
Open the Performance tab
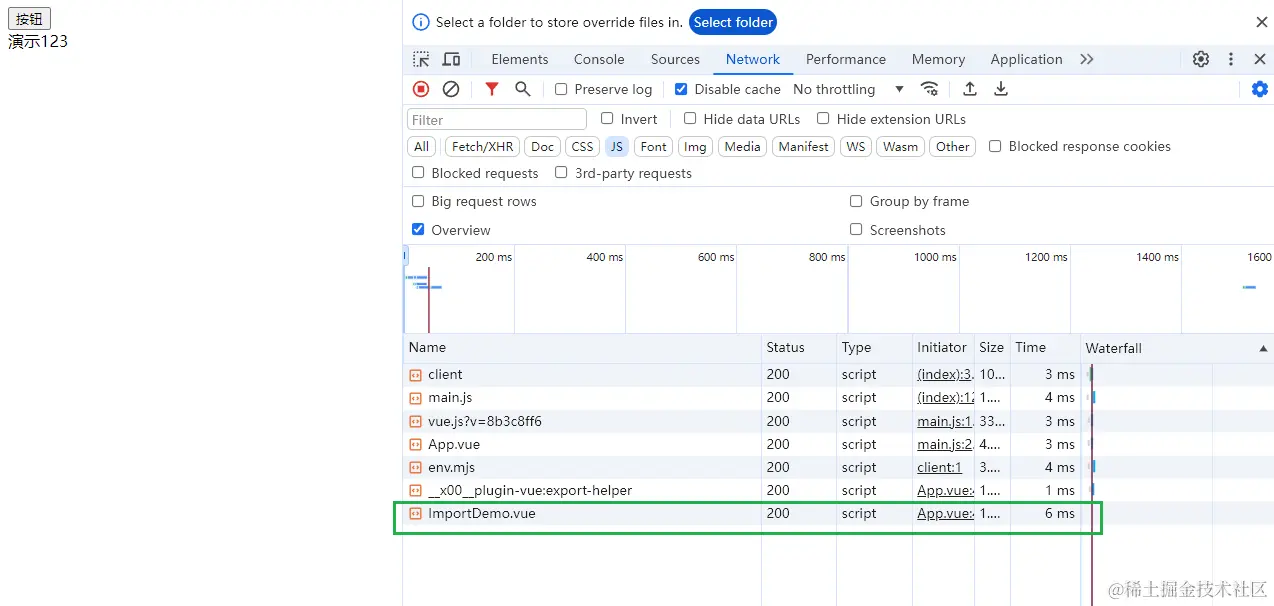[846, 59]
